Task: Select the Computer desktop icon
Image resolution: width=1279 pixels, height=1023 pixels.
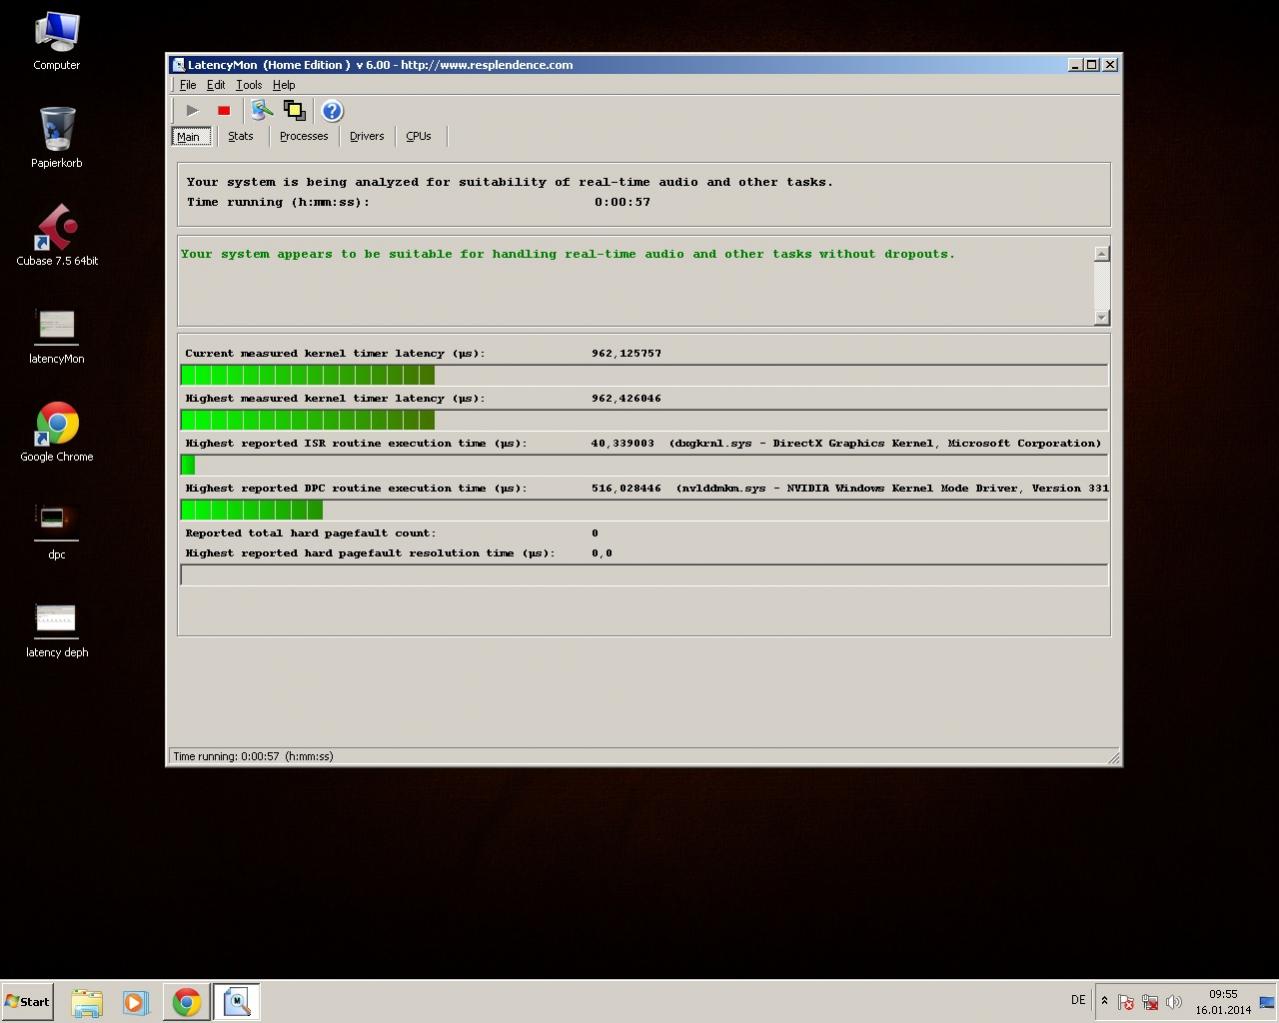Action: click(x=57, y=41)
